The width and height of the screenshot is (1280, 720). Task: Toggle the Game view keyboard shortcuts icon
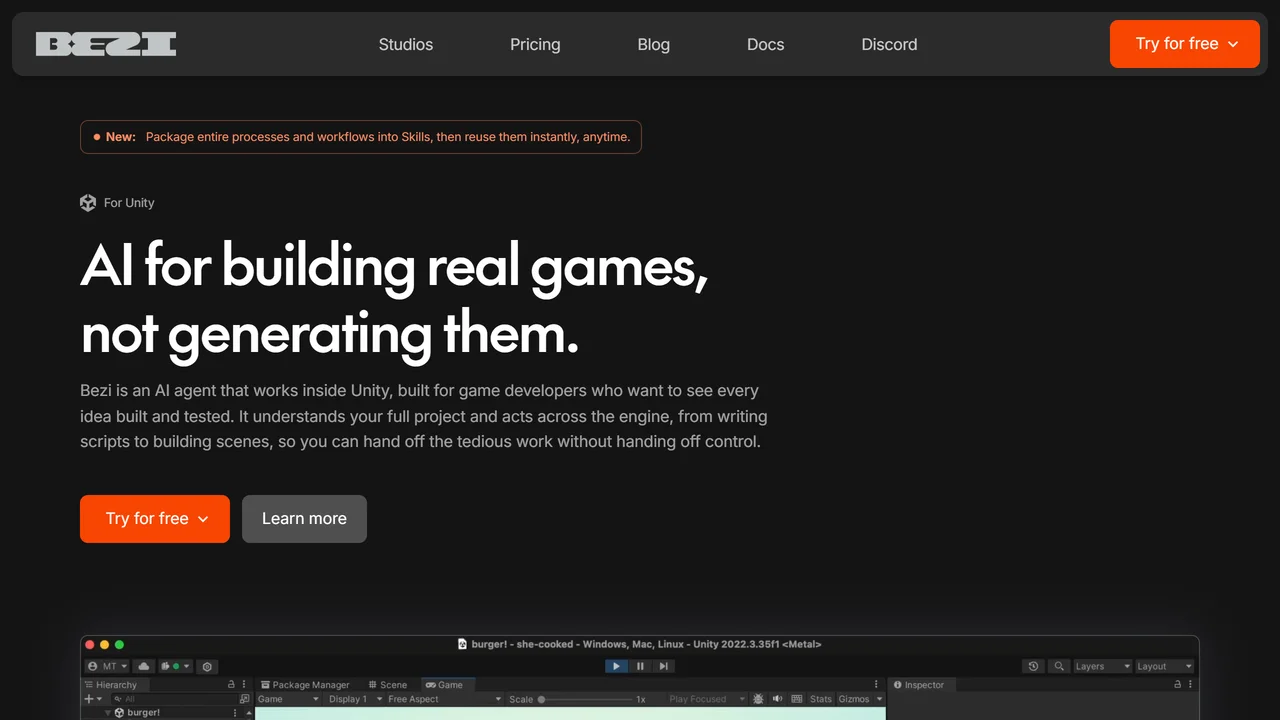click(x=797, y=699)
